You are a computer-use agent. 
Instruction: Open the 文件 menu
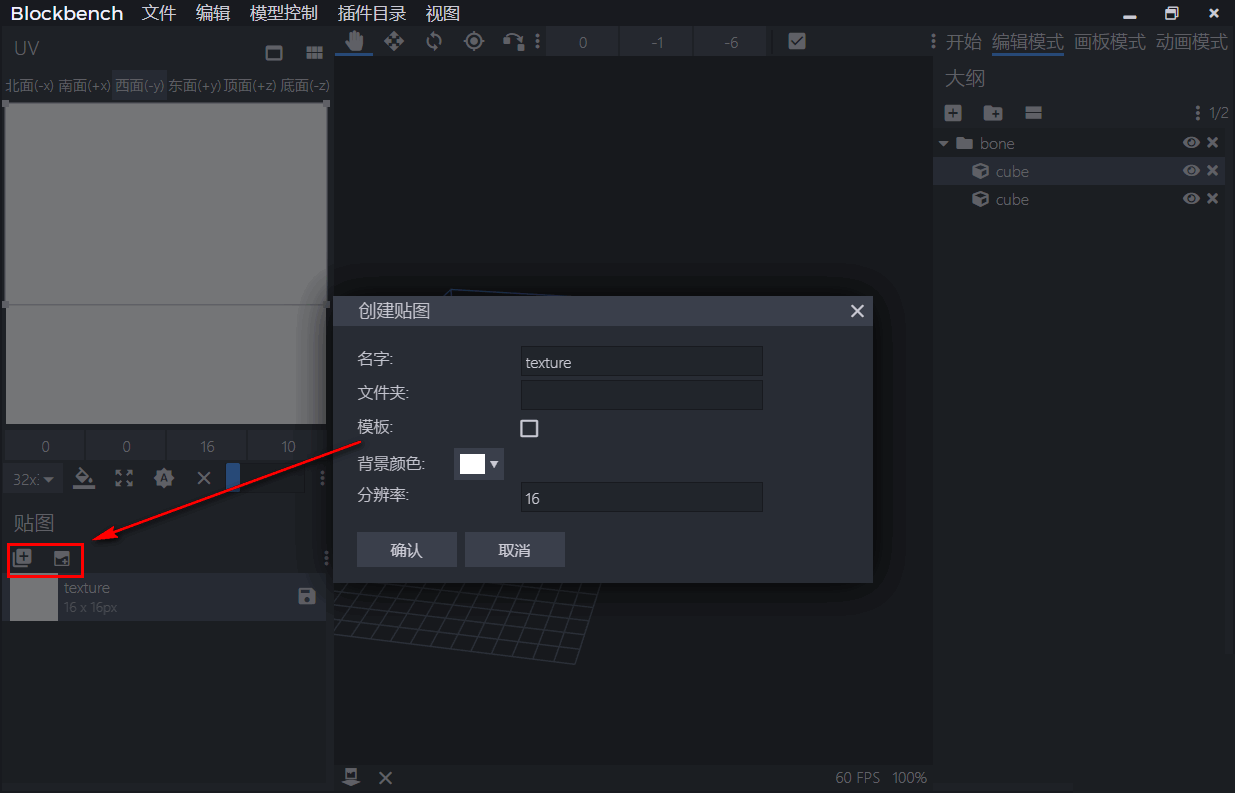point(159,13)
